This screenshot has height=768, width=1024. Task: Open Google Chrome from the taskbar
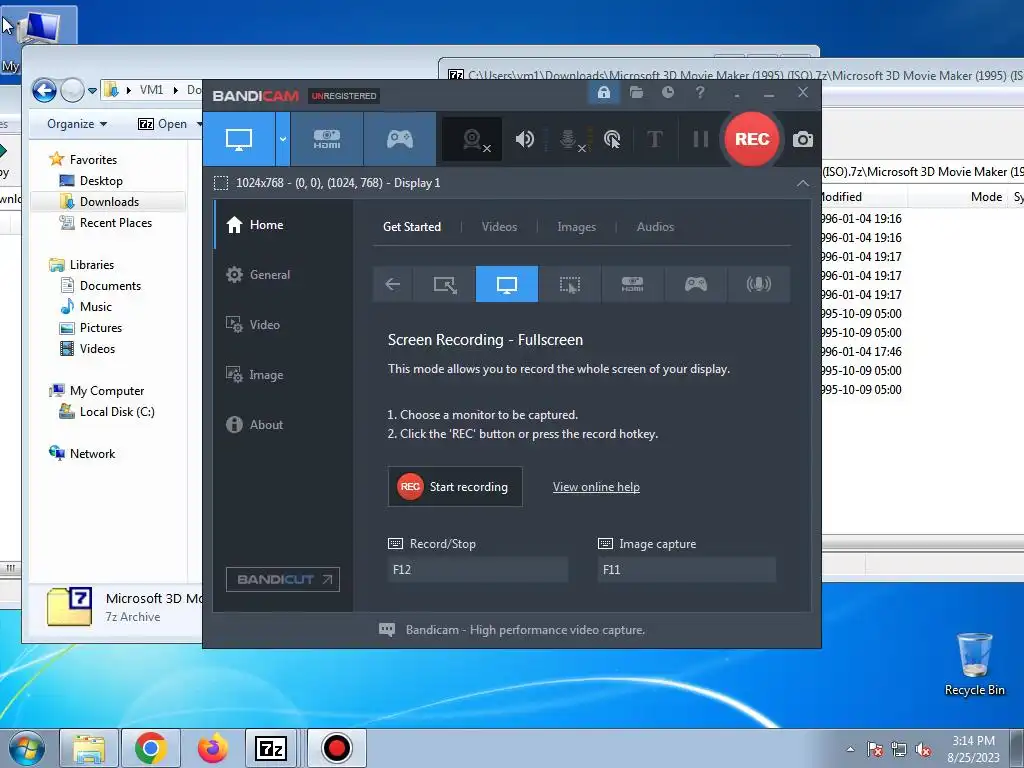(151, 748)
